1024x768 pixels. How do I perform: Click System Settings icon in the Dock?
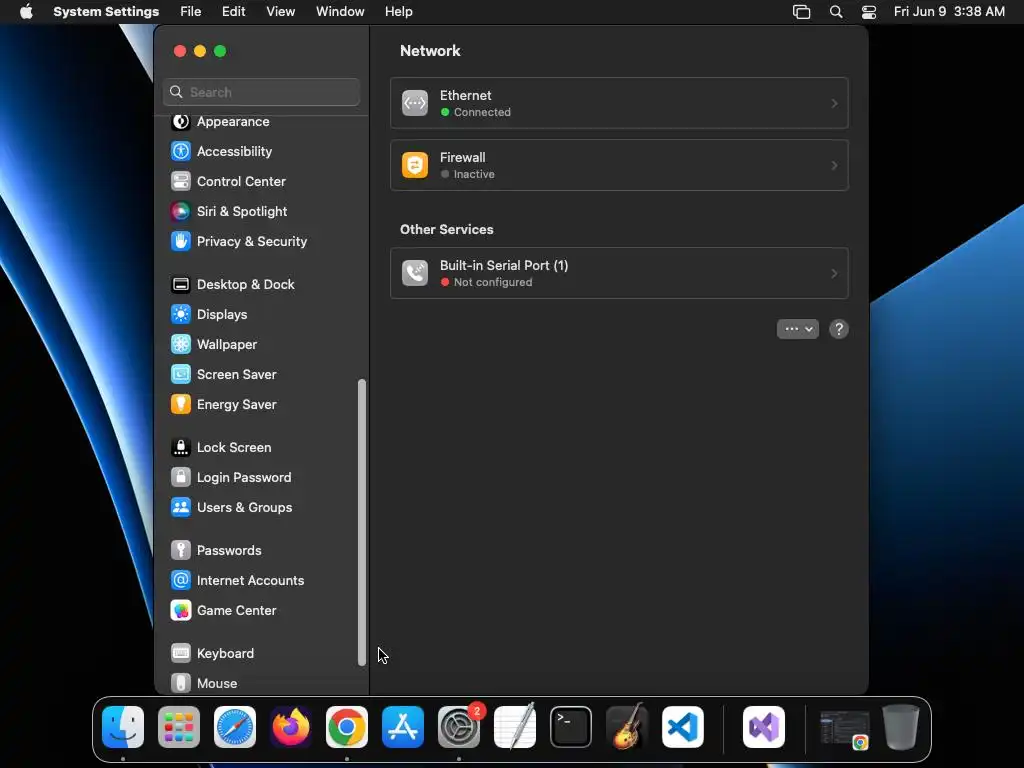coord(459,727)
